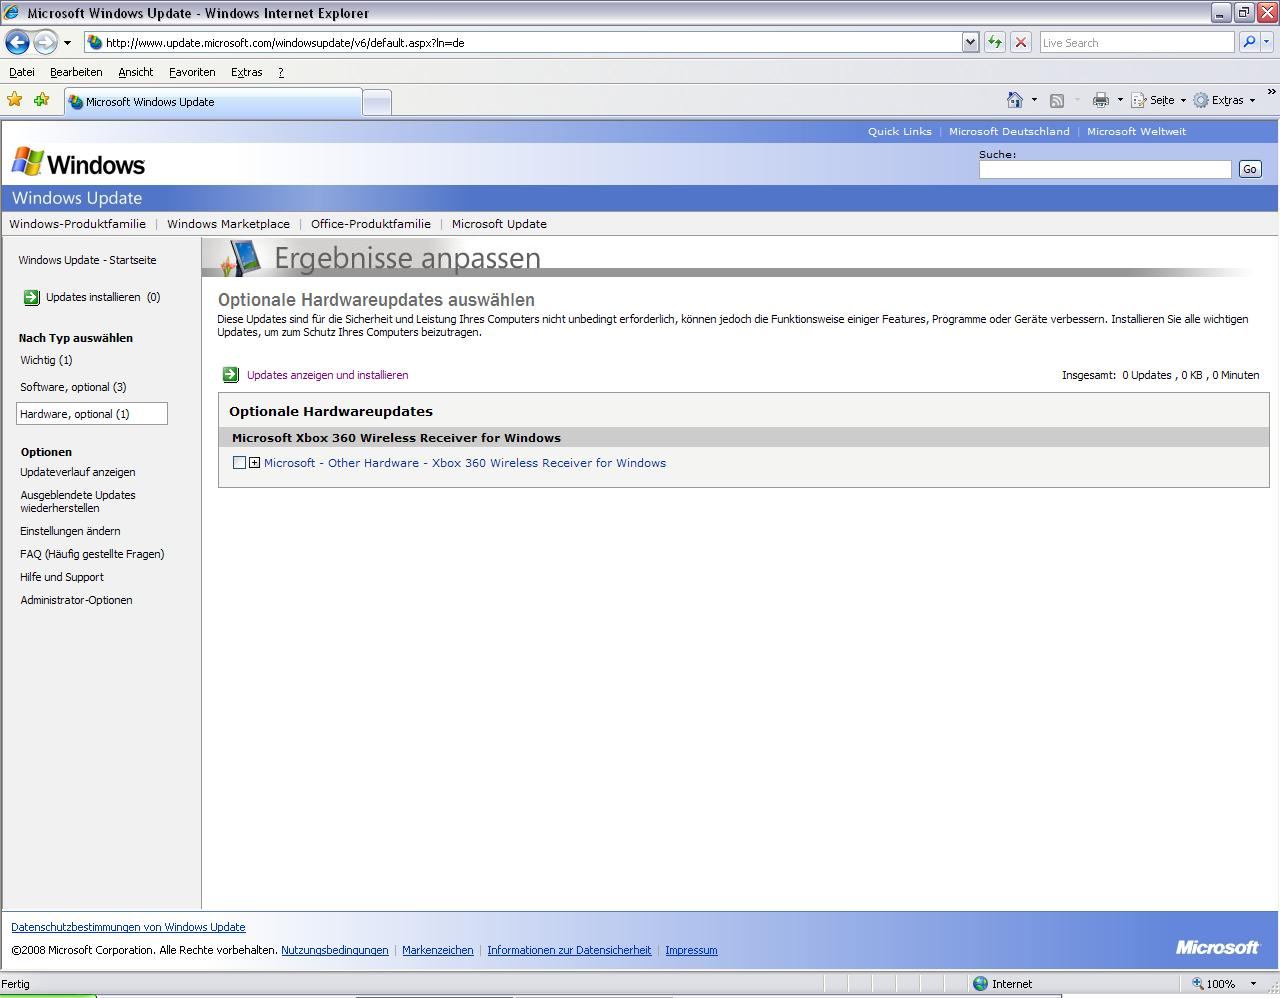Open Einstellungen ändern option
This screenshot has height=998, width=1280.
click(70, 531)
